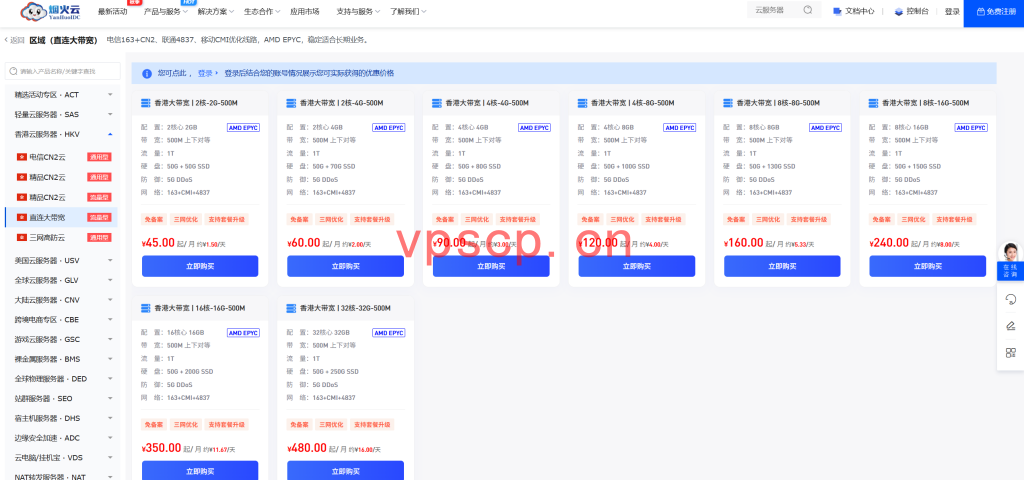Viewport: 1024px width, 480px height.
Task: Click the info icon in the blue login banner
Action: [x=147, y=73]
